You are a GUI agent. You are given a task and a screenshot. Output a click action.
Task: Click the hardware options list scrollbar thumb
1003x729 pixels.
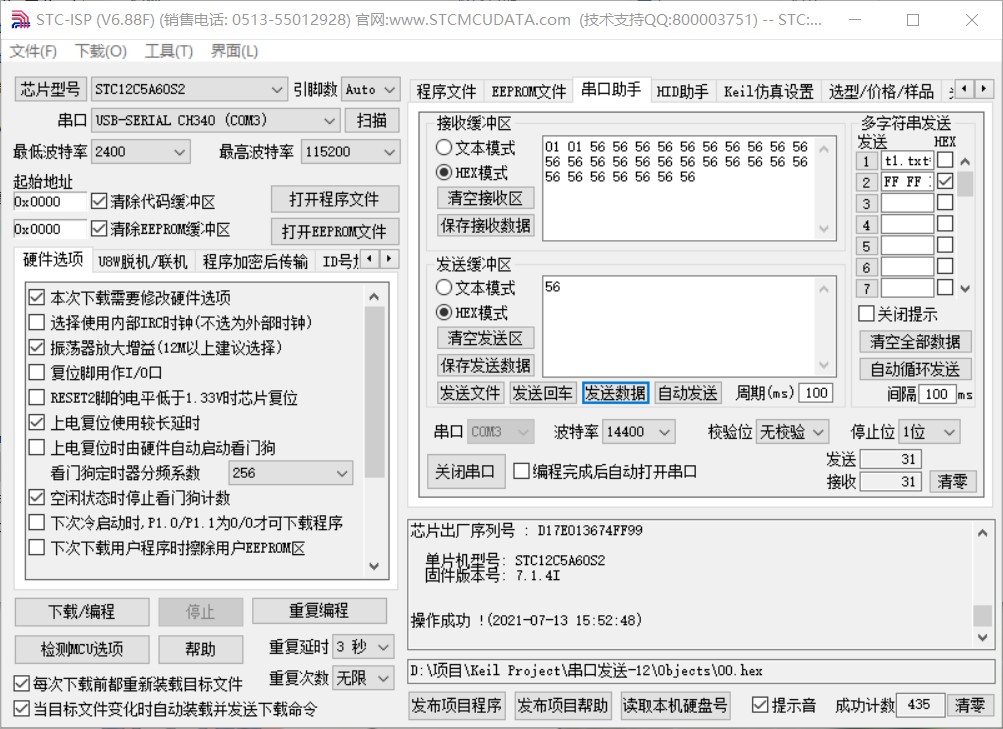pos(374,392)
